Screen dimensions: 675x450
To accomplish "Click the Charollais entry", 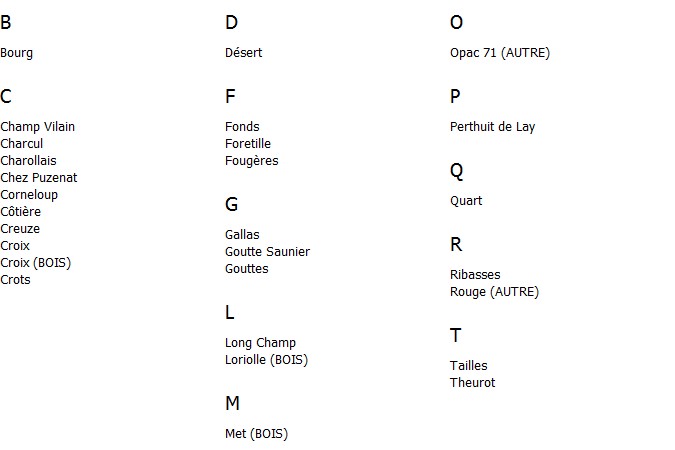I will pyautogui.click(x=28, y=161).
